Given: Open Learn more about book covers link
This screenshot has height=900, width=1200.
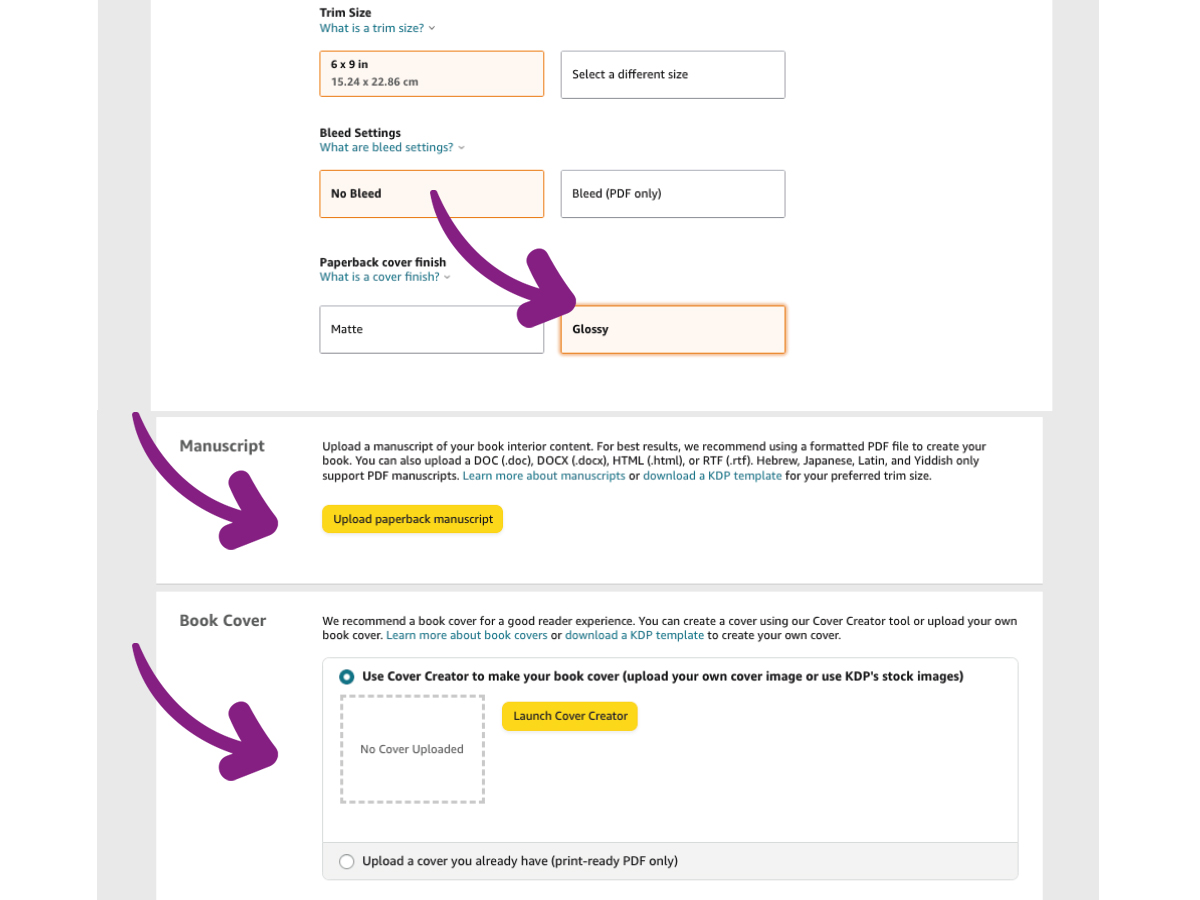Looking at the screenshot, I should pyautogui.click(x=467, y=635).
